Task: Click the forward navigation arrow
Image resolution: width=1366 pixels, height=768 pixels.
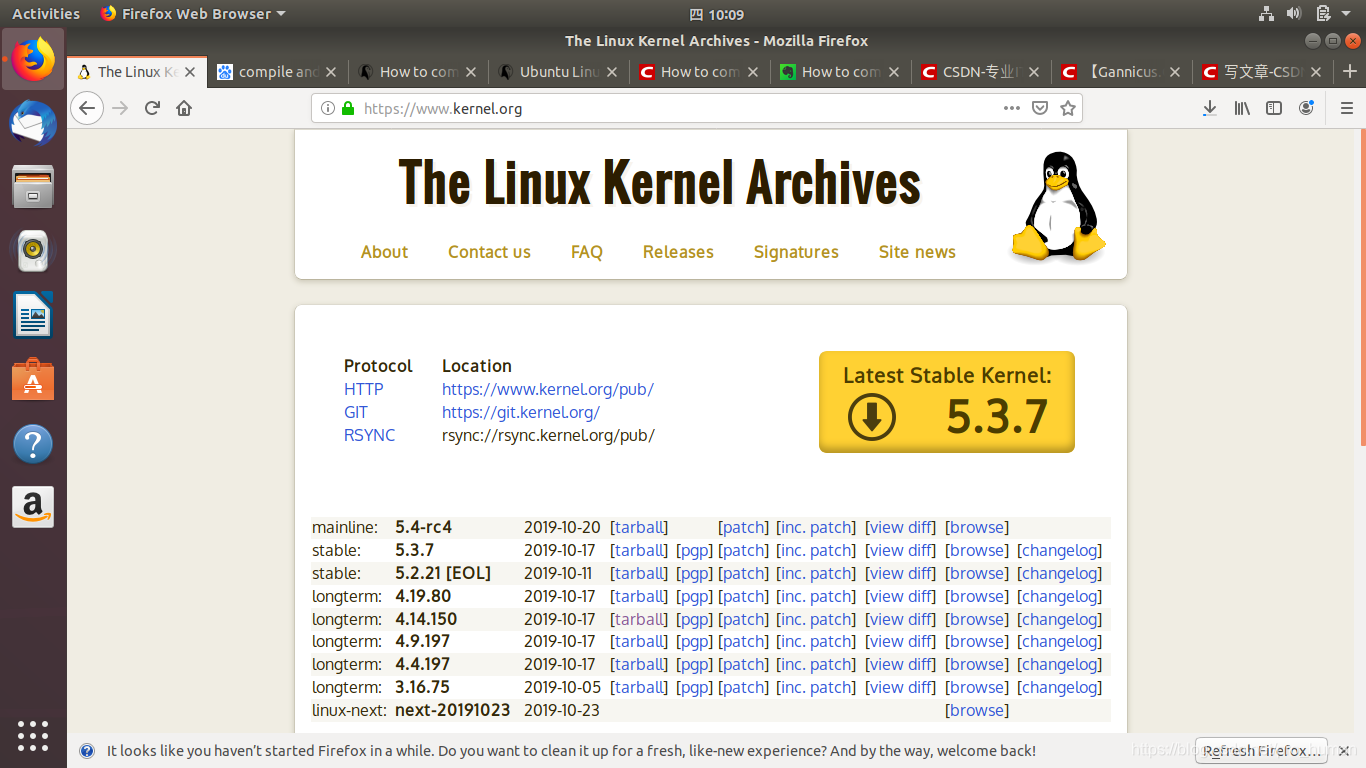Action: tap(121, 108)
